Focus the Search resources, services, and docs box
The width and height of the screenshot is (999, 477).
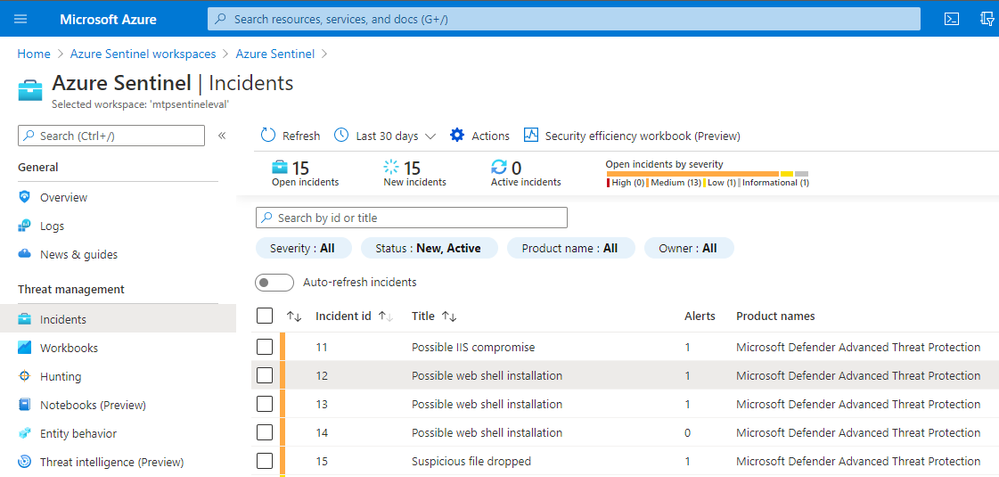point(564,19)
